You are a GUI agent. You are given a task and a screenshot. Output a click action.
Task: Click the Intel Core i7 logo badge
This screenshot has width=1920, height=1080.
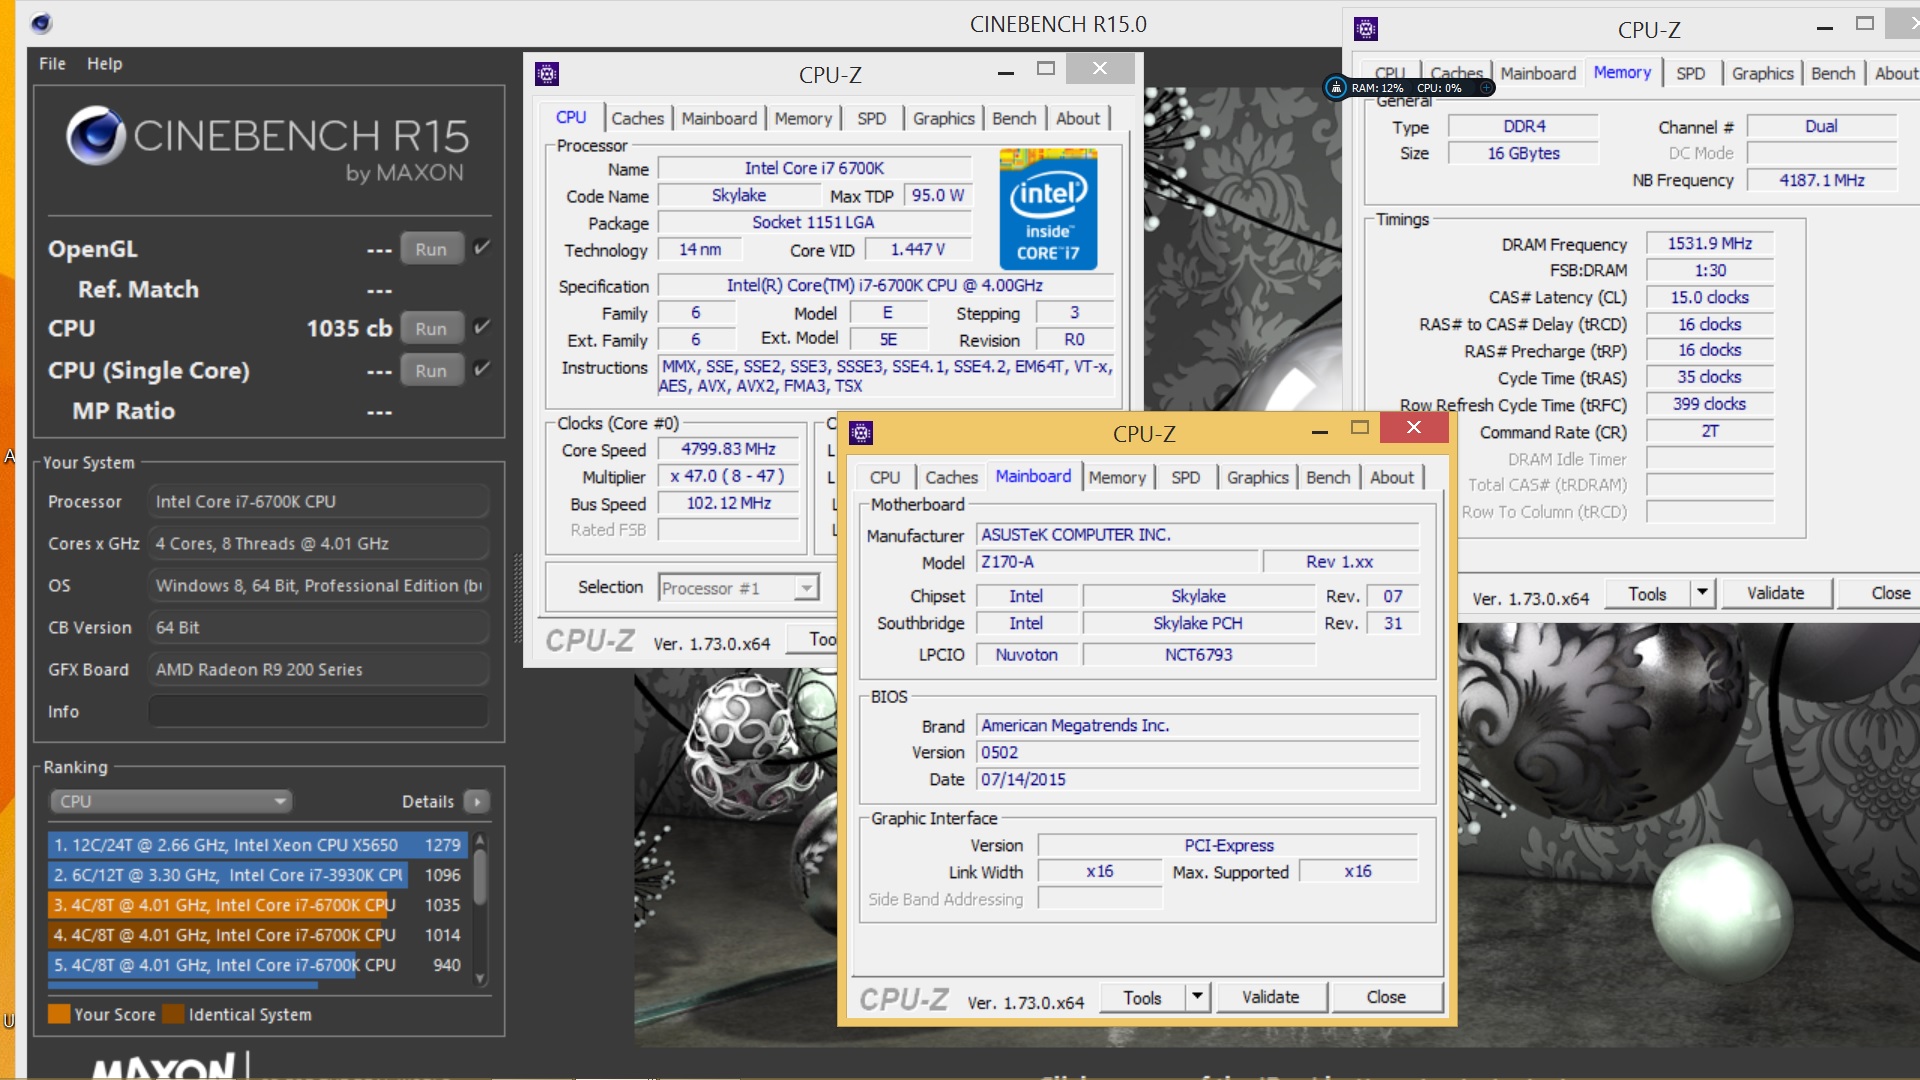tap(1048, 208)
